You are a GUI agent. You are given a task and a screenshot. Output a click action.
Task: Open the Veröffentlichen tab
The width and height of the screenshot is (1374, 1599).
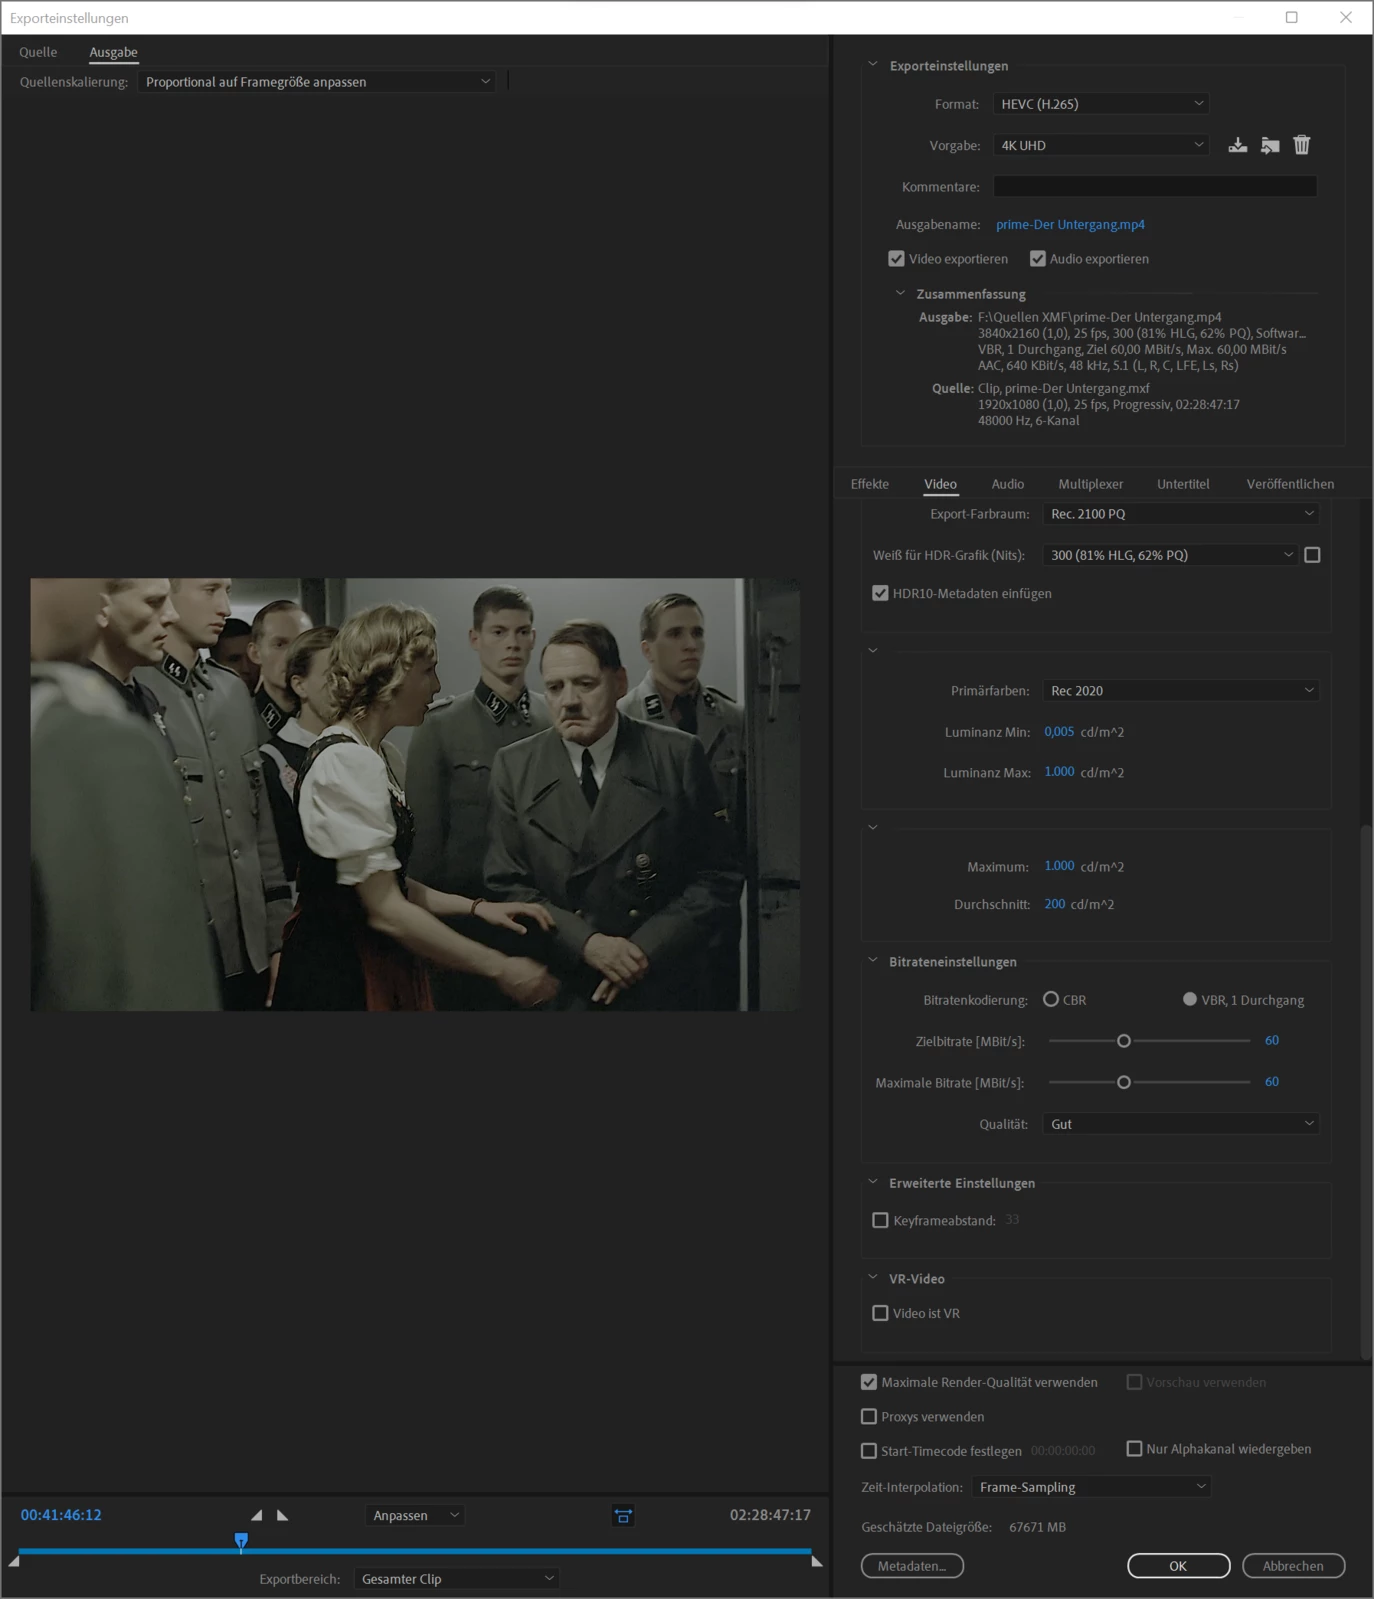pyautogui.click(x=1290, y=484)
